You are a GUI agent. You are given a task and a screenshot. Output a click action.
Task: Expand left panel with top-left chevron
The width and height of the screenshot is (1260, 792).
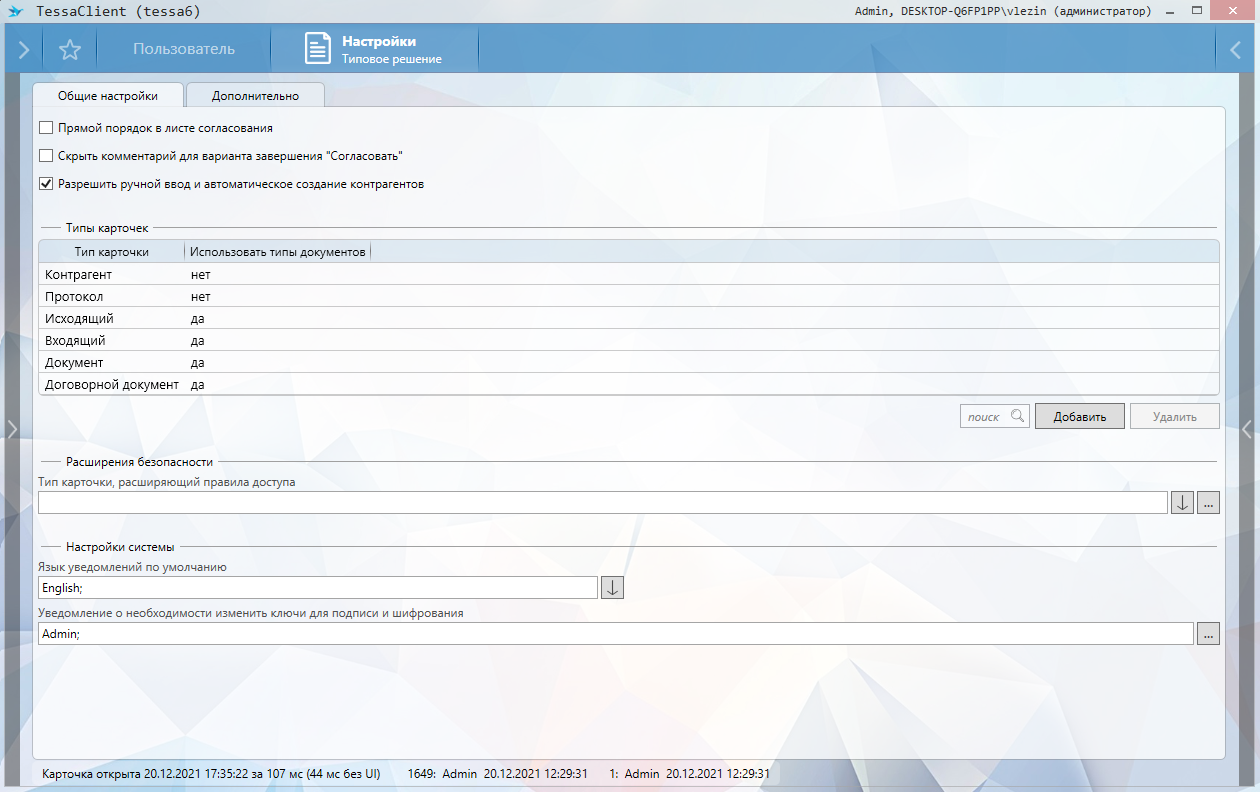tap(23, 49)
